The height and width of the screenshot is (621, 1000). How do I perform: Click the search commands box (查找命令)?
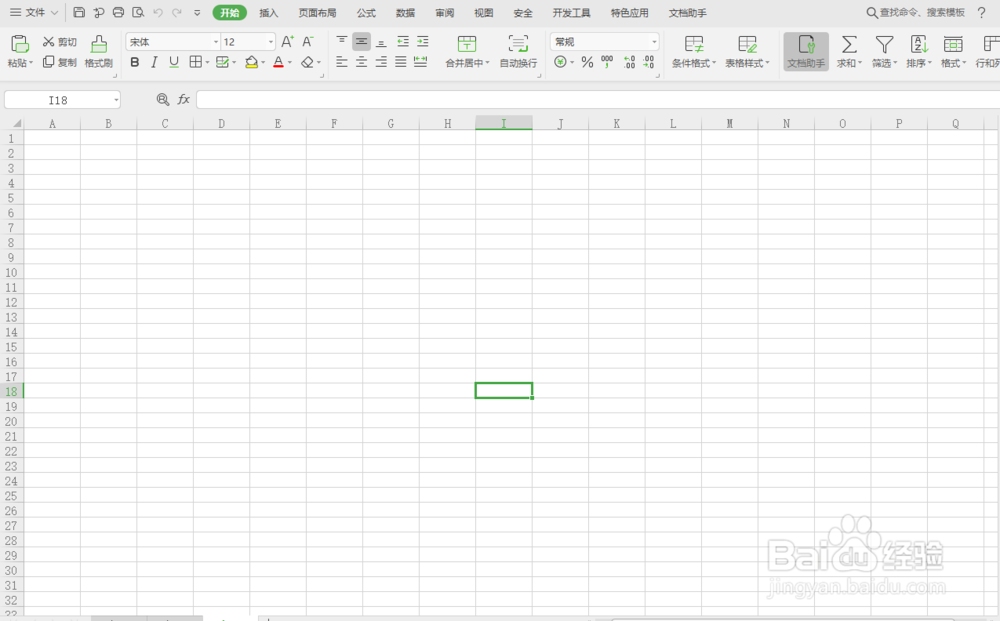(916, 12)
